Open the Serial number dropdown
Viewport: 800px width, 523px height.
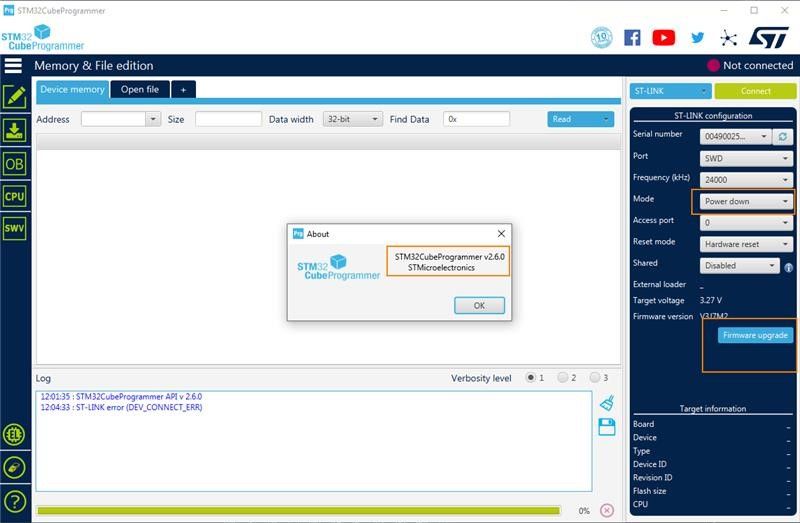pyautogui.click(x=735, y=136)
